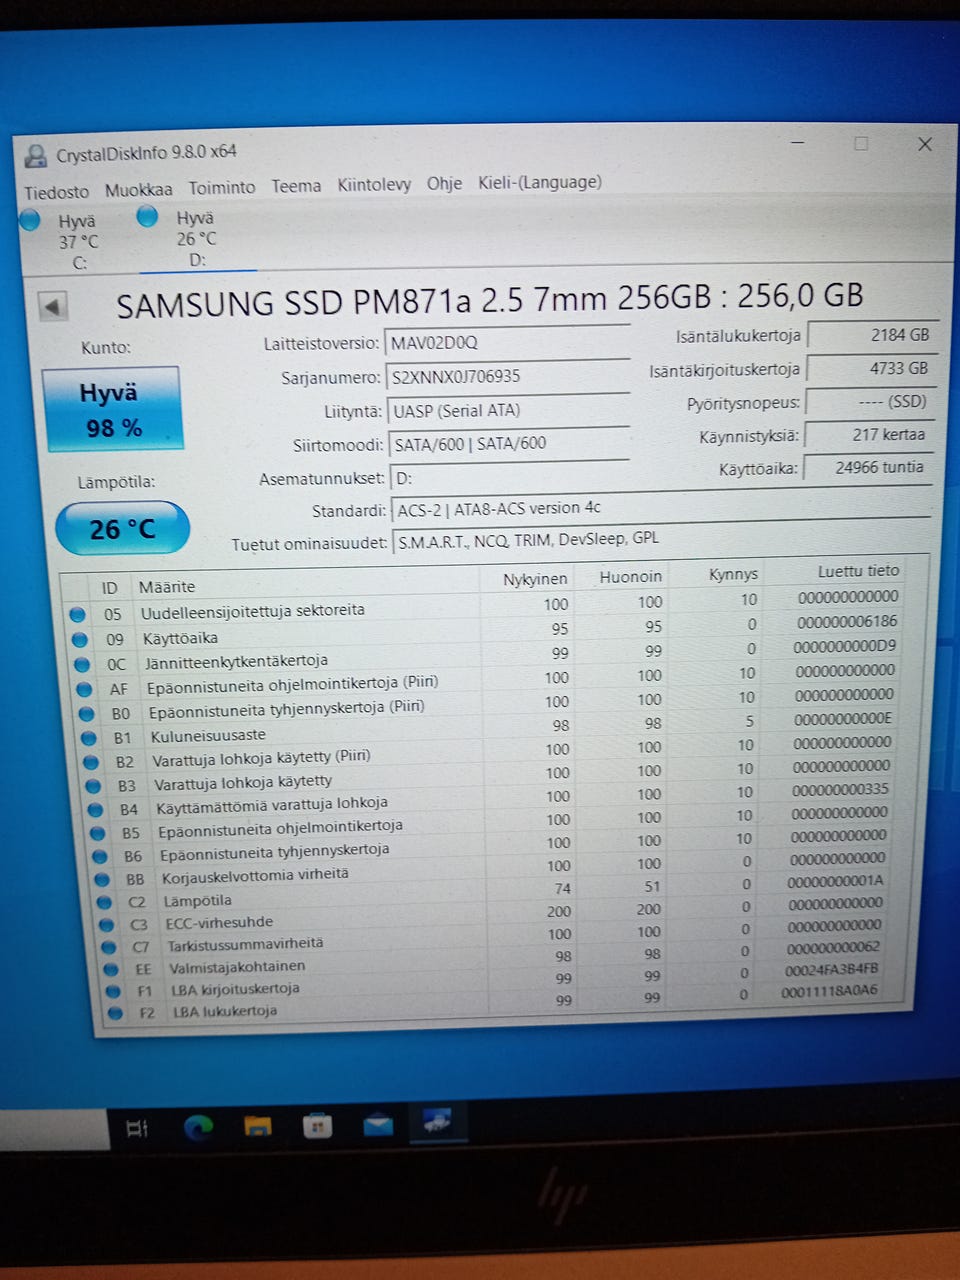Click the status dot for Korjauskelvottomia virheitä

pos(102,879)
